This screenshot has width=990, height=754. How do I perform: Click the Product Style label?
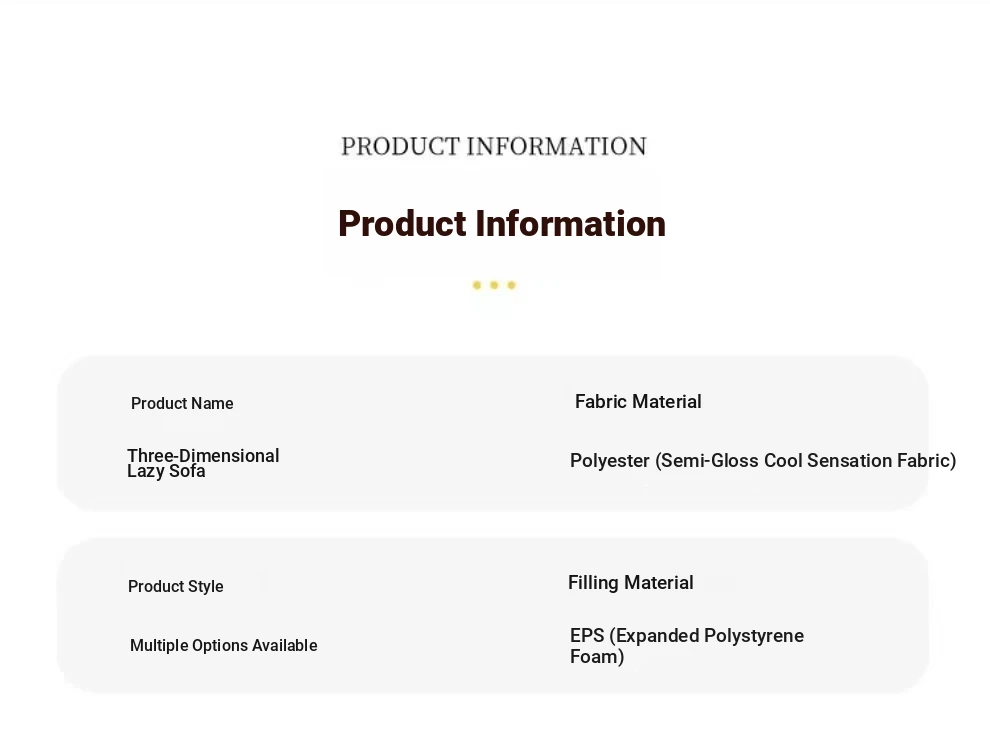176,587
